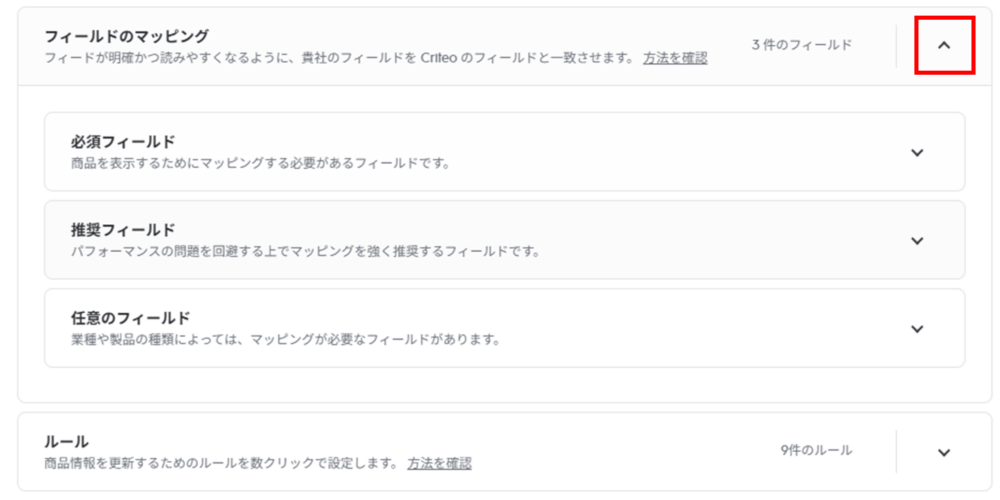The height and width of the screenshot is (500, 1000).
Task: Click the フィールドのマッピング section heading
Action: point(127,36)
